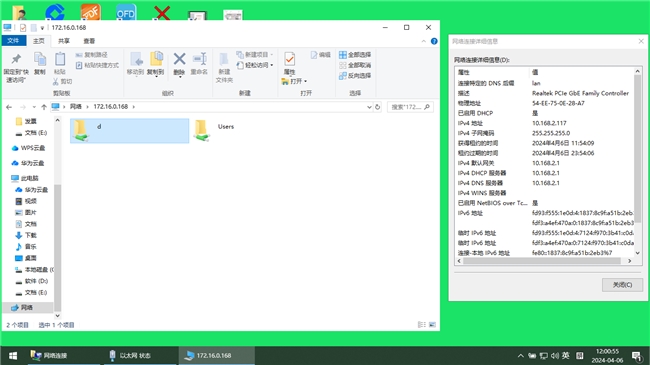Click Select all (全部选择) in ribbon
The height and width of the screenshot is (365, 650).
(355, 55)
